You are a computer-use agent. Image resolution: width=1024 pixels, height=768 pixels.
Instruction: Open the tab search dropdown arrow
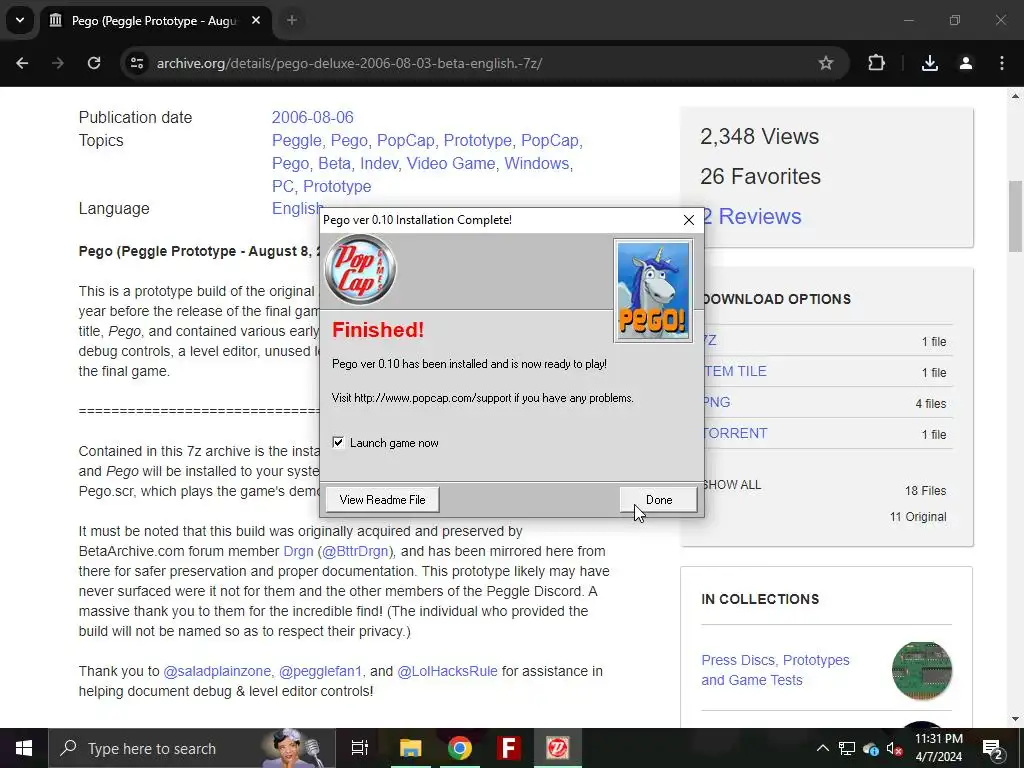pos(20,20)
